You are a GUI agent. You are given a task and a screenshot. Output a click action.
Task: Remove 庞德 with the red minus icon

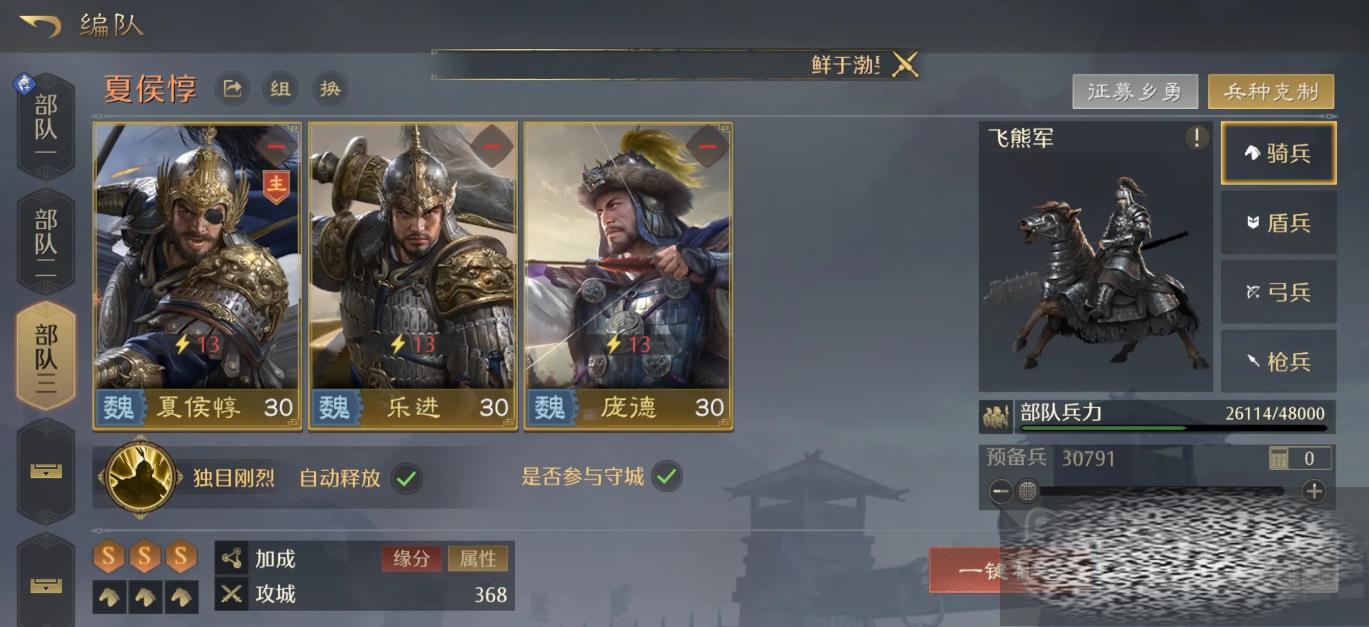point(707,147)
